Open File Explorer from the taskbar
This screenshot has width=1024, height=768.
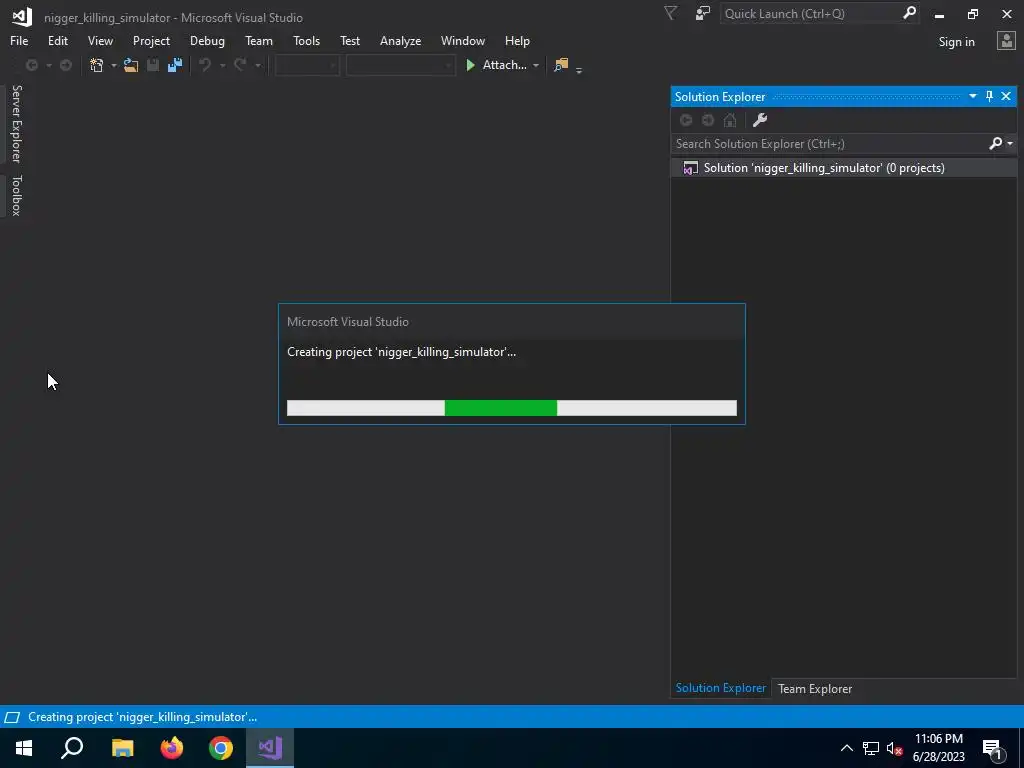(122, 748)
